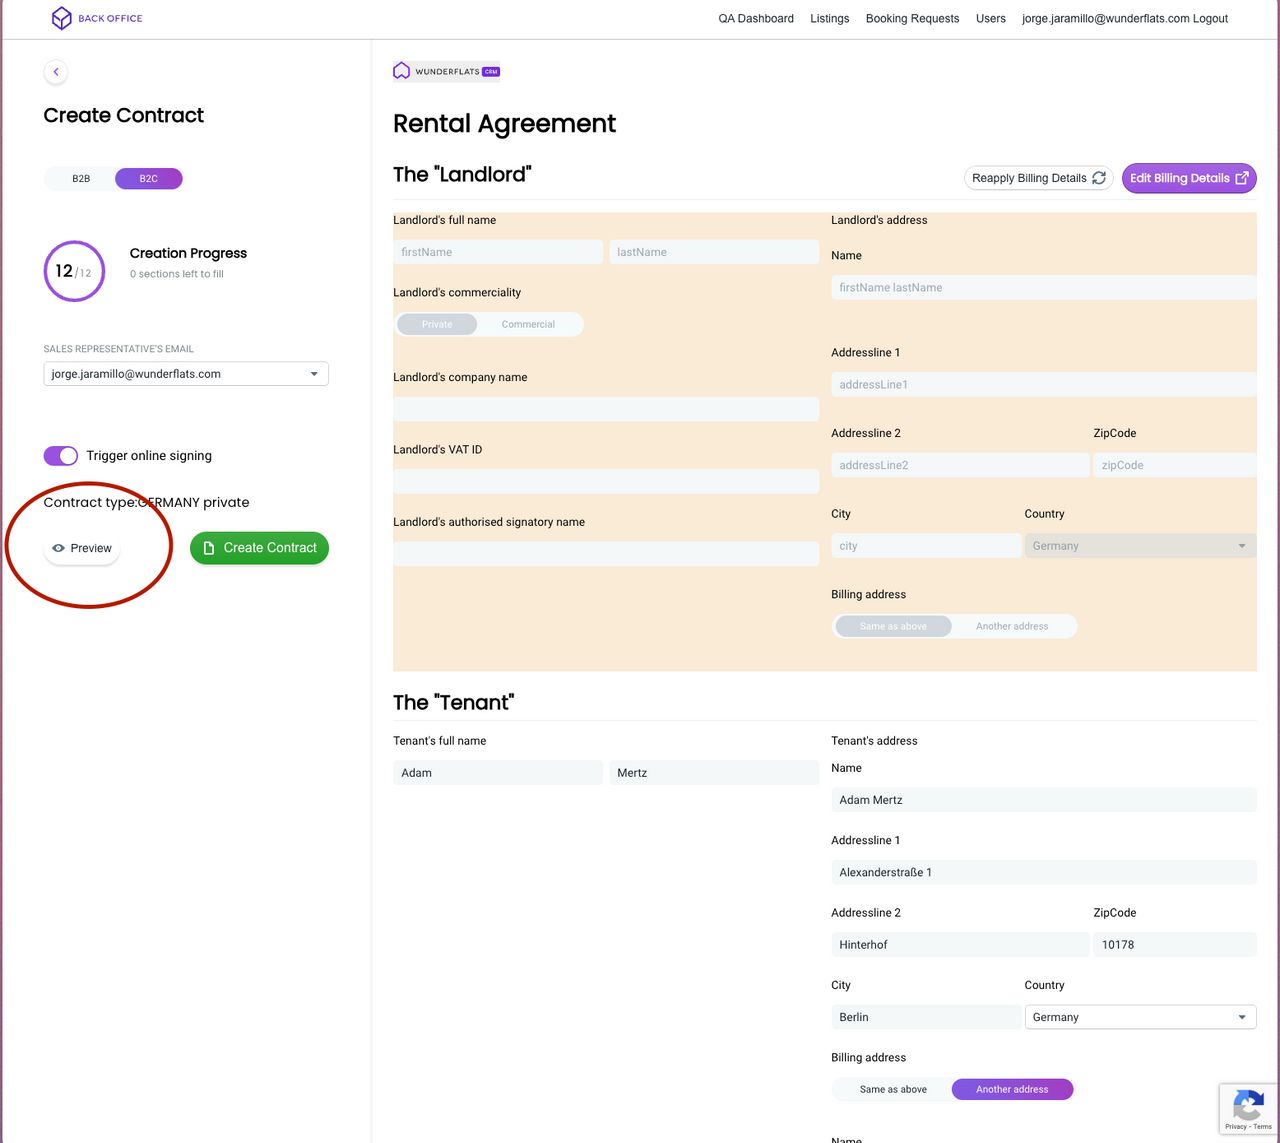Disable the Trigger online signing switch

point(61,456)
